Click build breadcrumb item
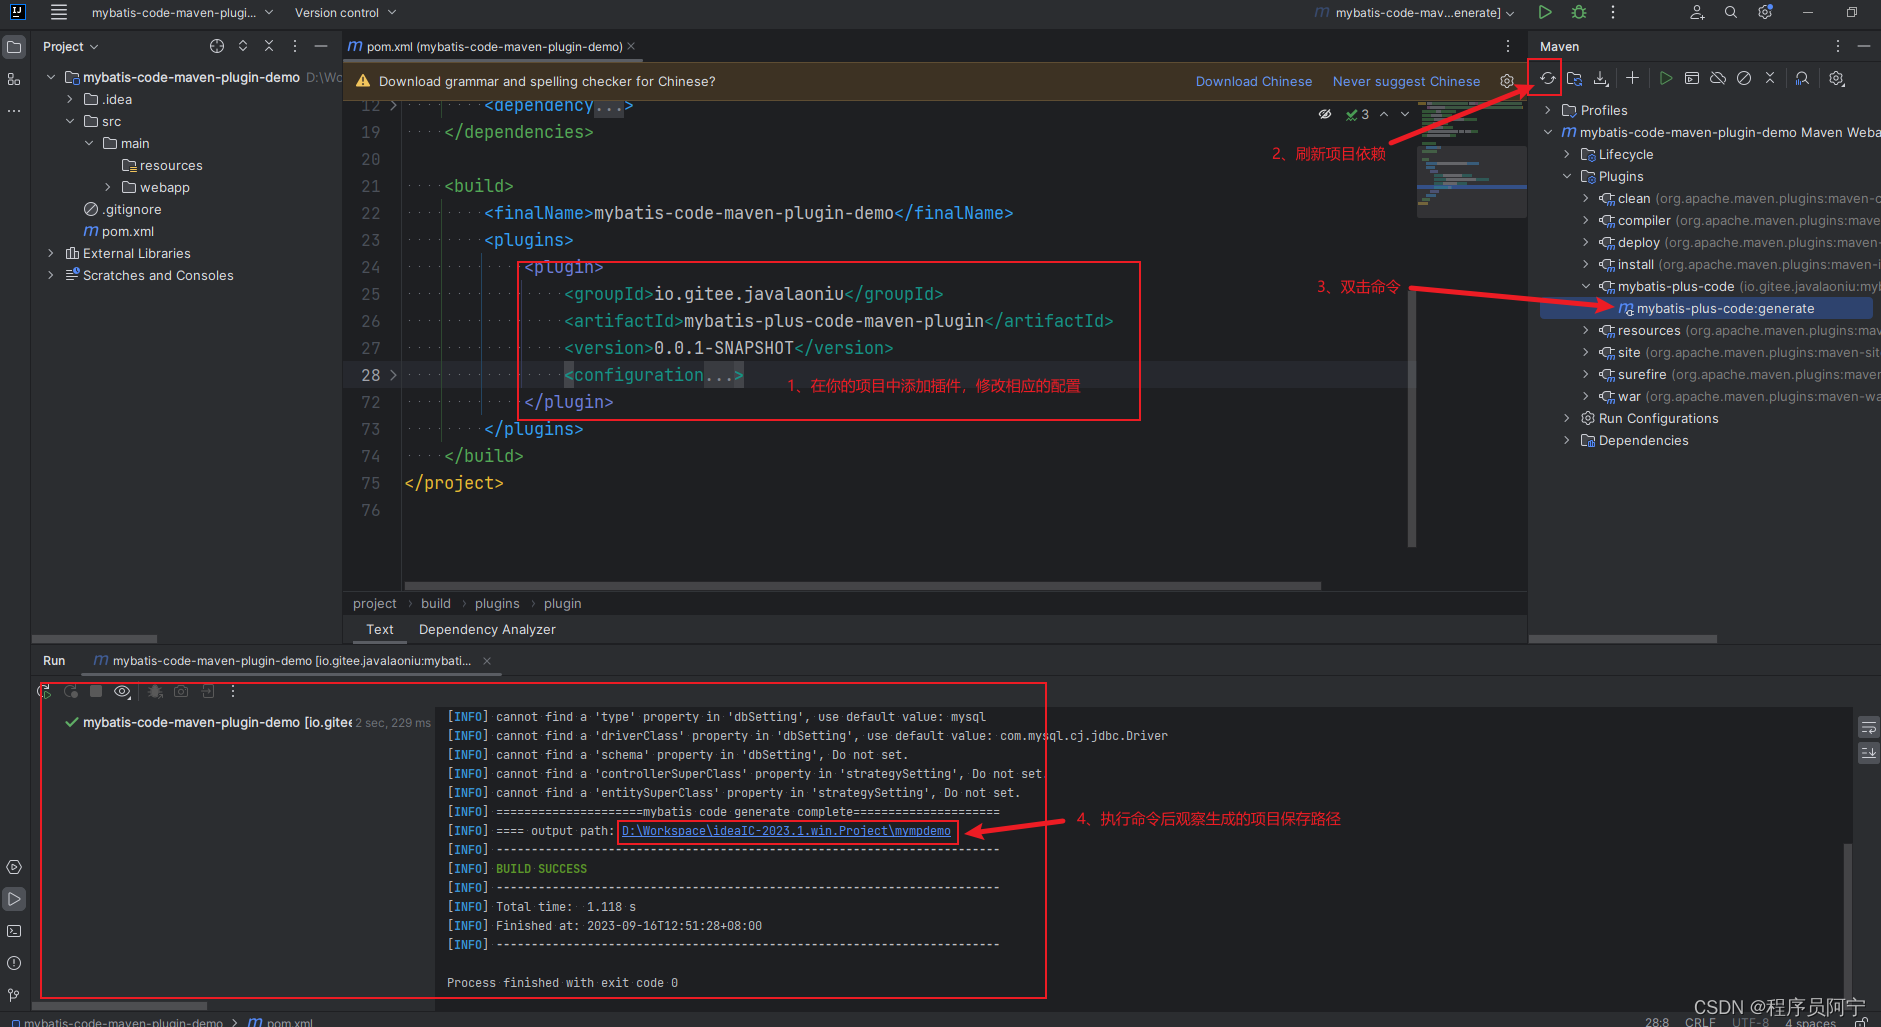 pyautogui.click(x=436, y=603)
